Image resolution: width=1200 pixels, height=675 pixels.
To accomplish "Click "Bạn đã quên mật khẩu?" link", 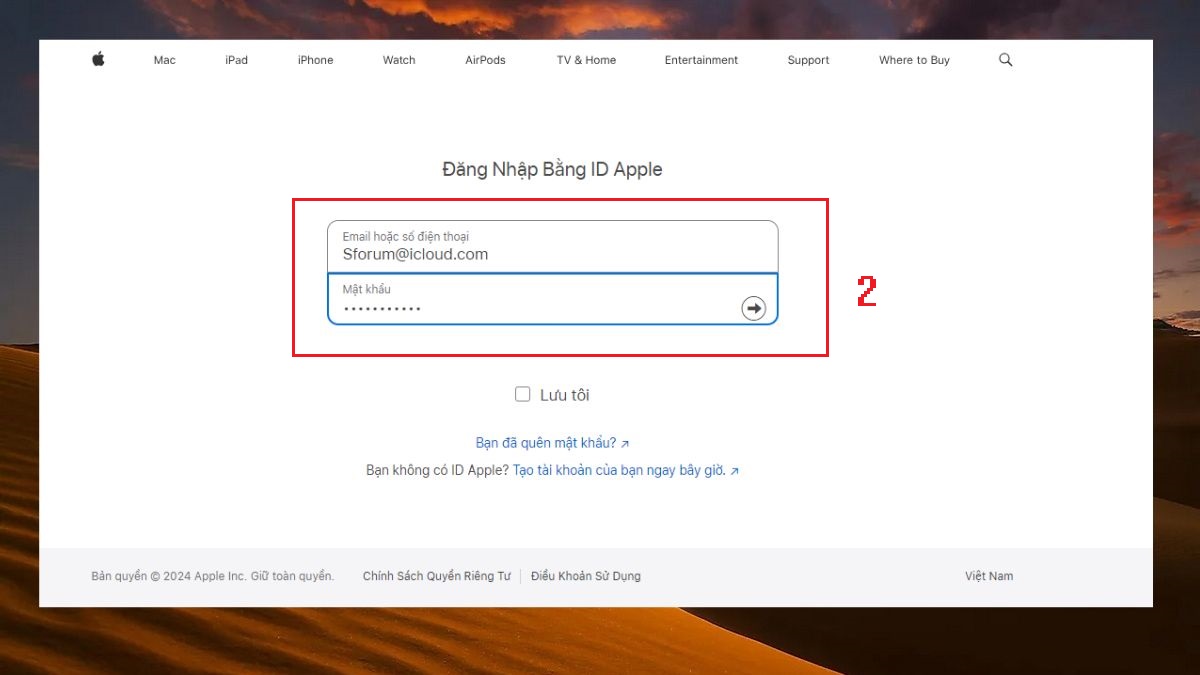I will 552,443.
